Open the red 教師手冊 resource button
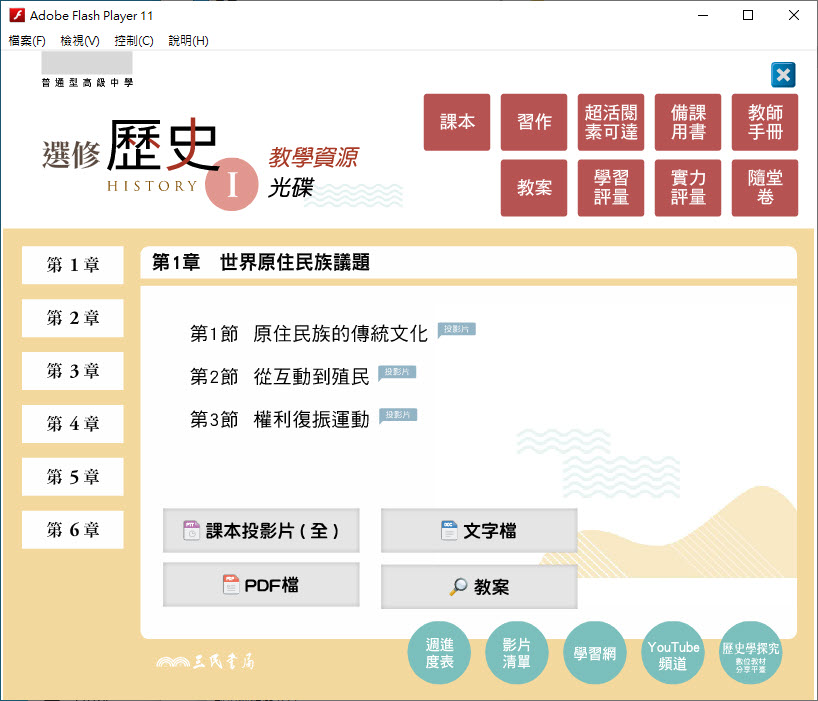Viewport: 818px width, 701px height. click(765, 122)
